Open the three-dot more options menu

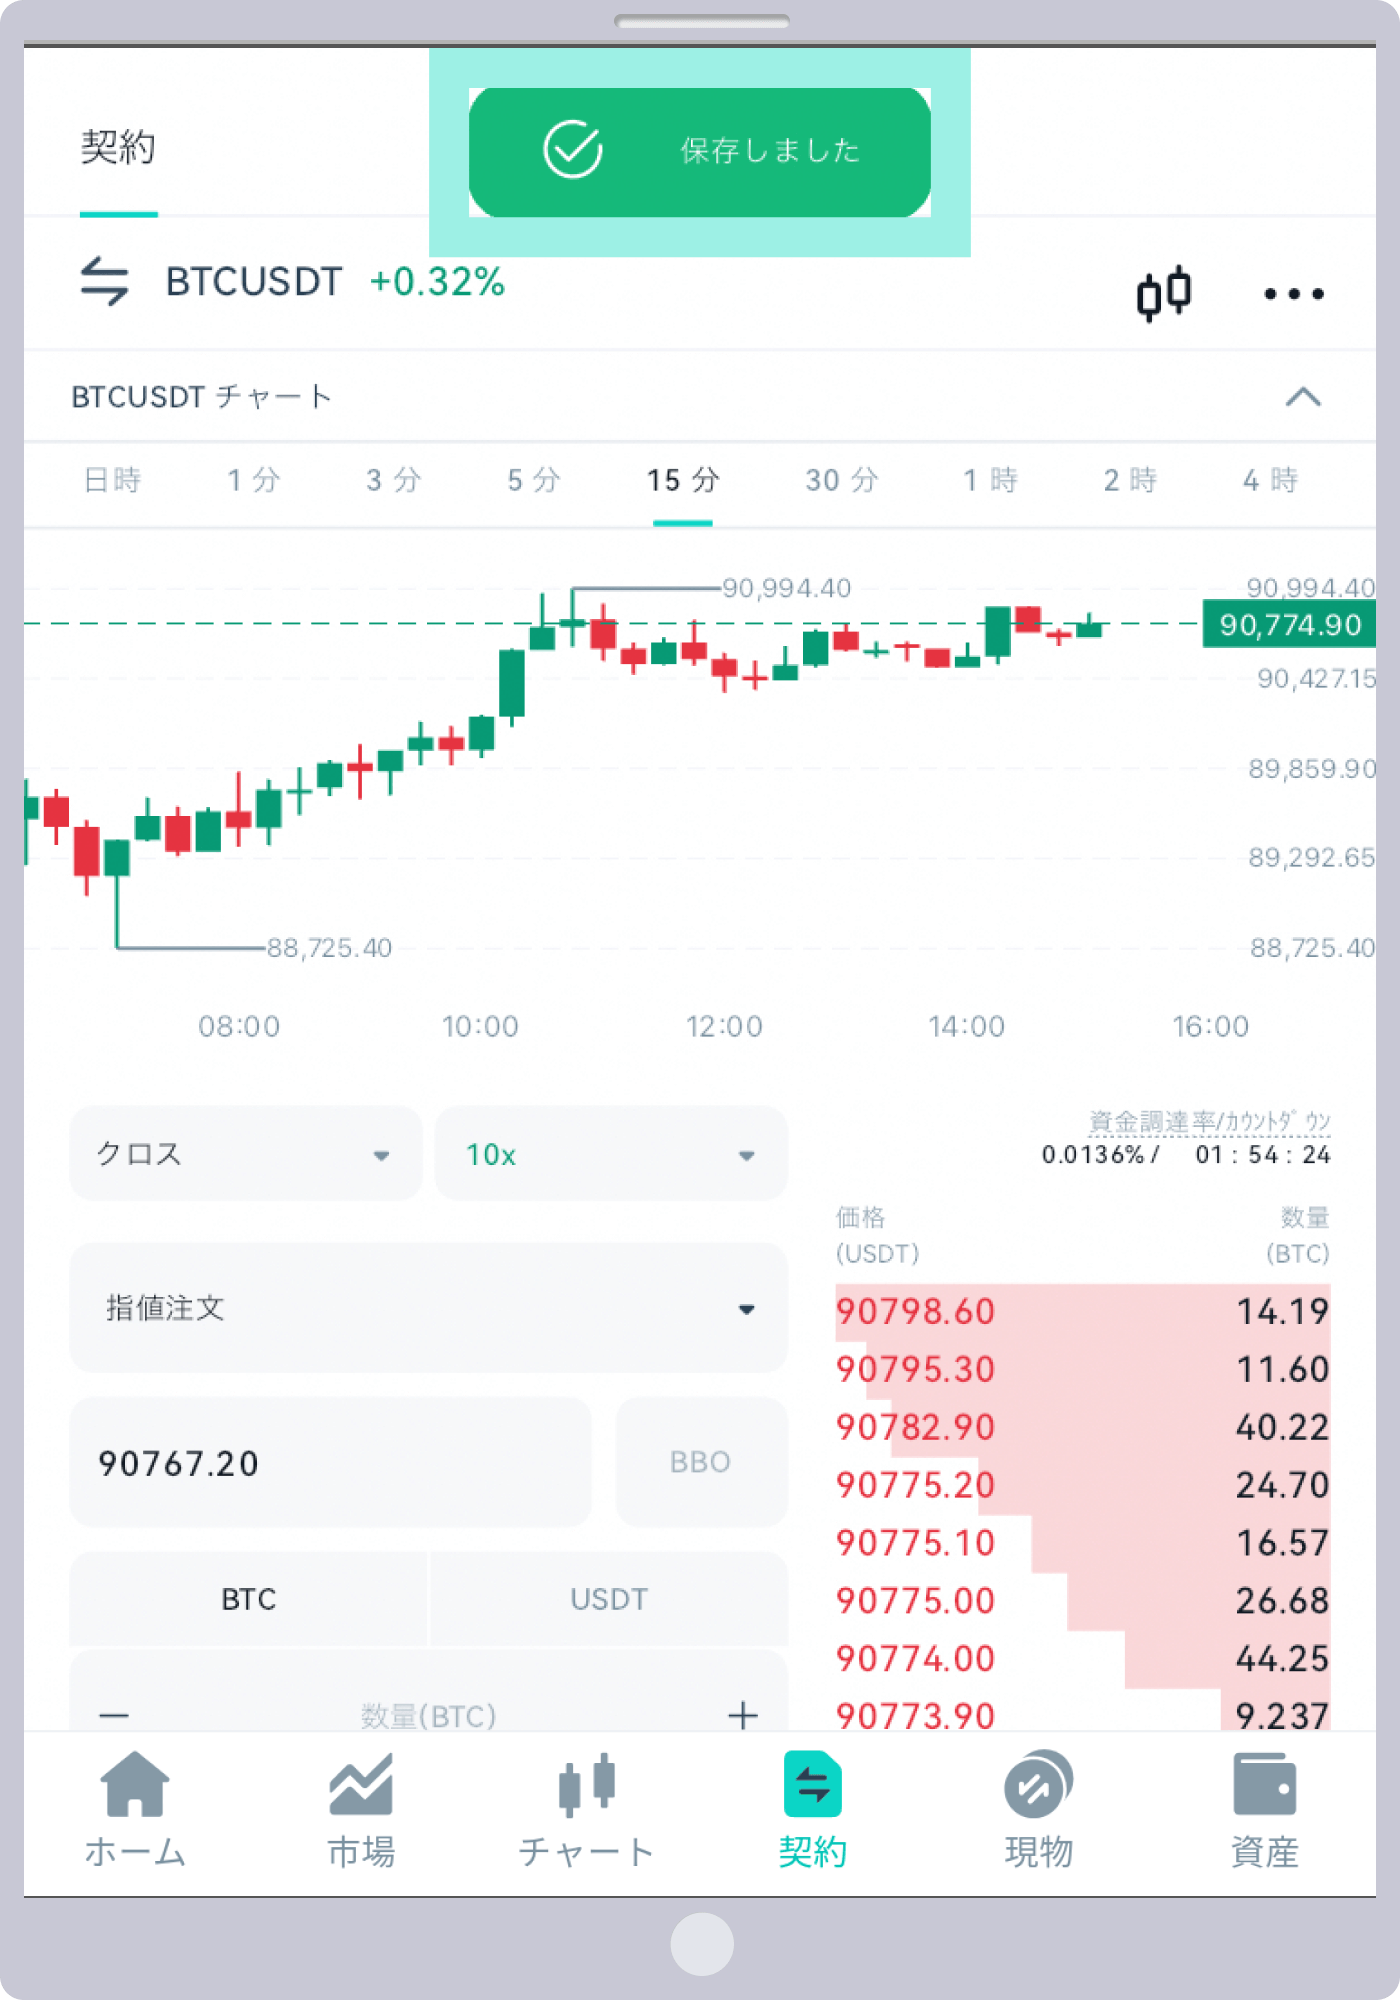[1294, 293]
